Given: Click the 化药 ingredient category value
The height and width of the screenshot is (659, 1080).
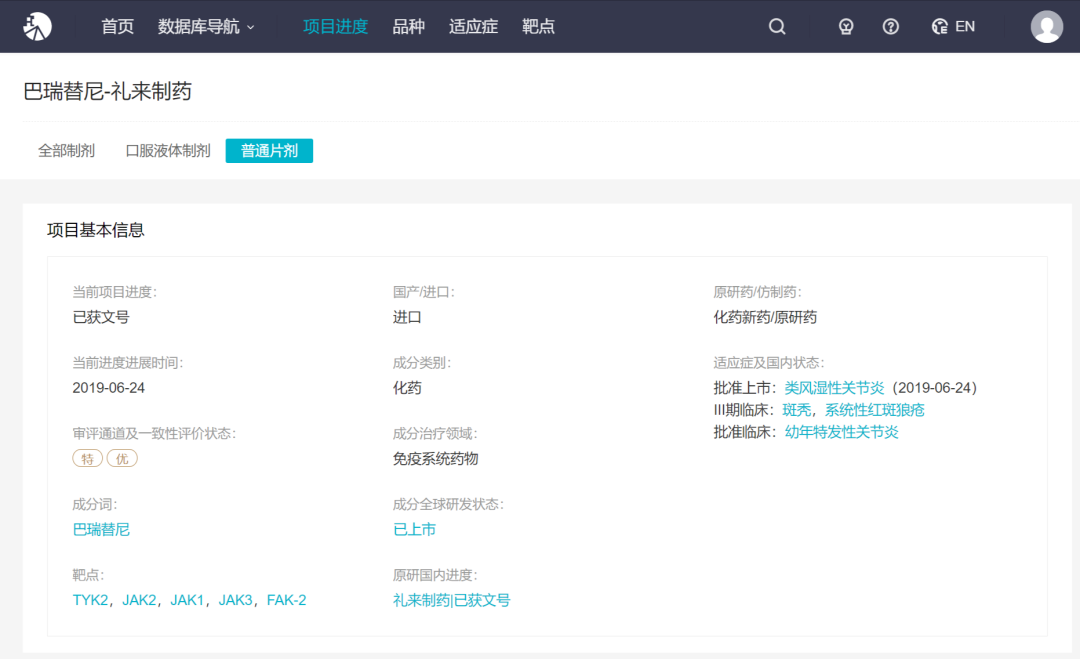Looking at the screenshot, I should pyautogui.click(x=407, y=388).
